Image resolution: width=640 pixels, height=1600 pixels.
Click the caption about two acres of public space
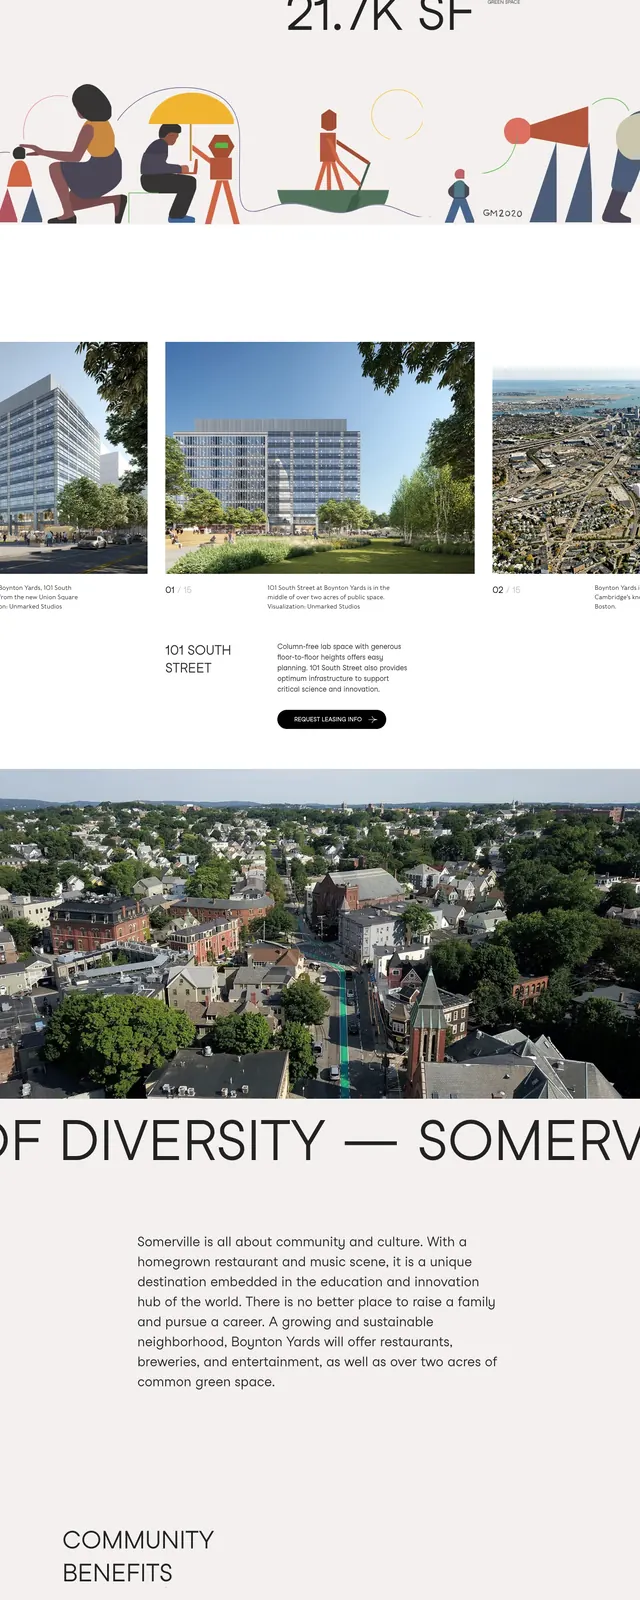click(x=329, y=597)
